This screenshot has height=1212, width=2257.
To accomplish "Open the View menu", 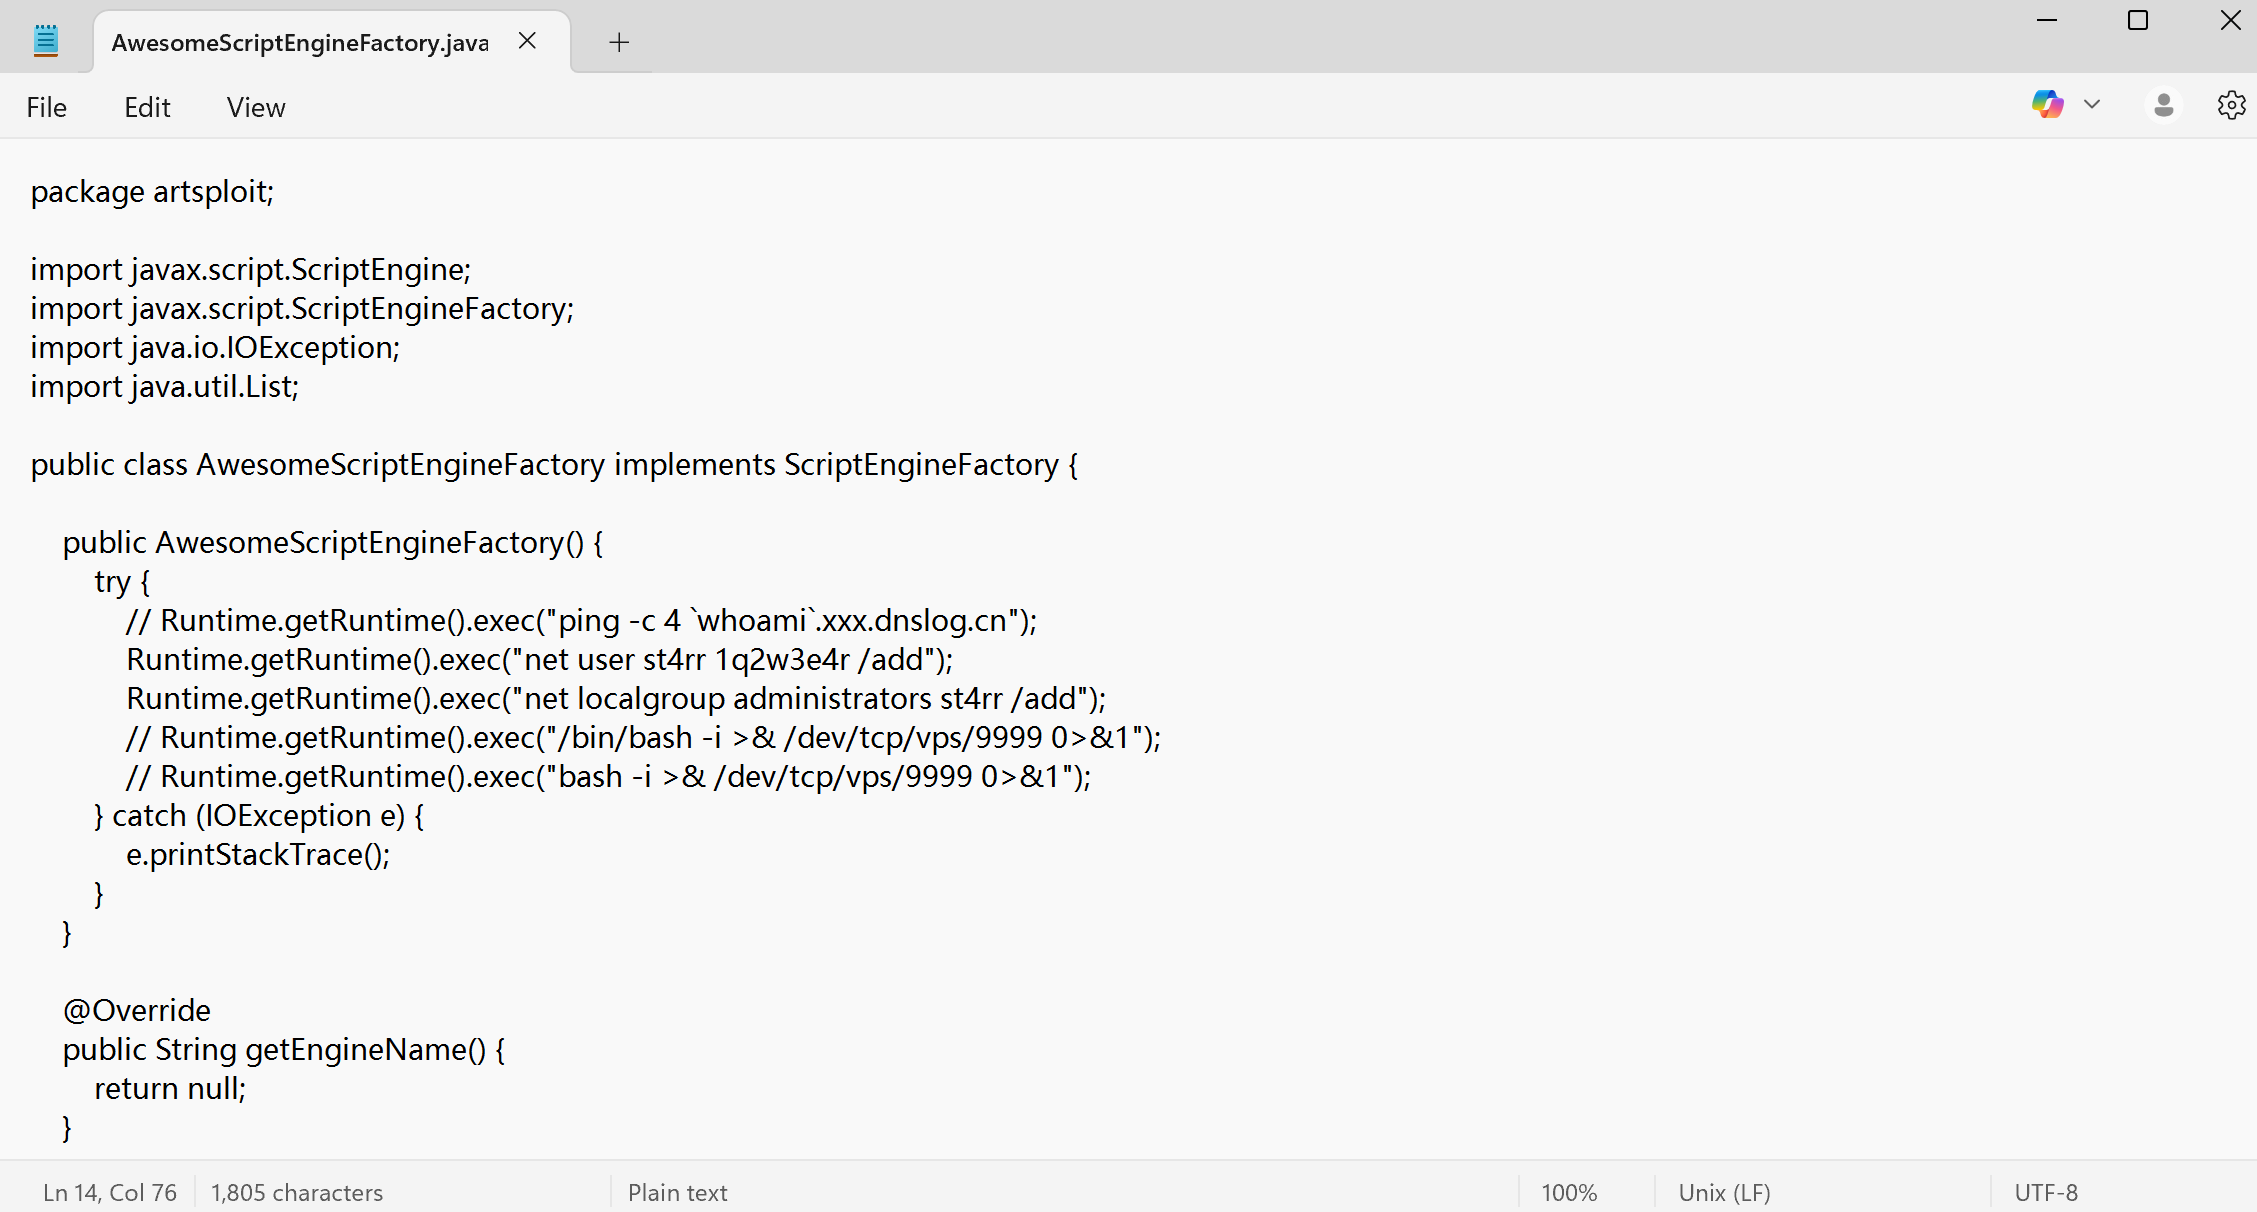I will tap(256, 107).
